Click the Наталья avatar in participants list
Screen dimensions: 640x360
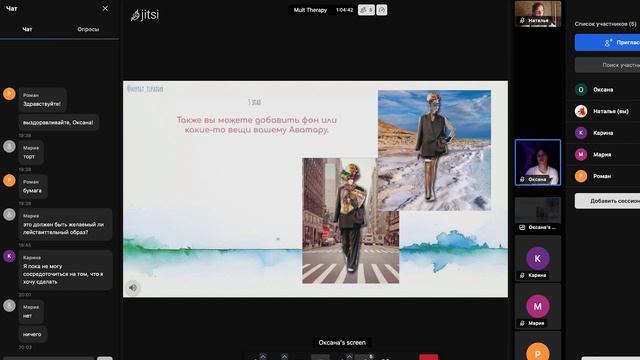pyautogui.click(x=581, y=111)
